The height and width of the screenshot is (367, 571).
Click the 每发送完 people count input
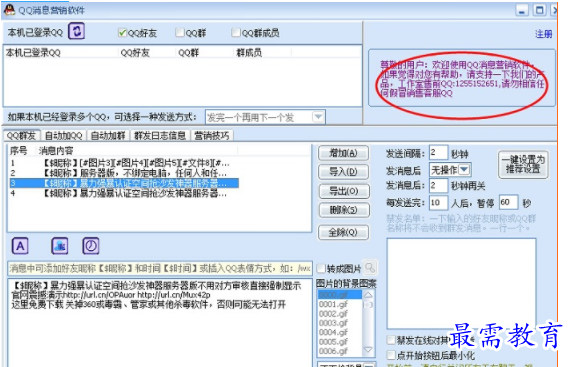click(x=438, y=203)
